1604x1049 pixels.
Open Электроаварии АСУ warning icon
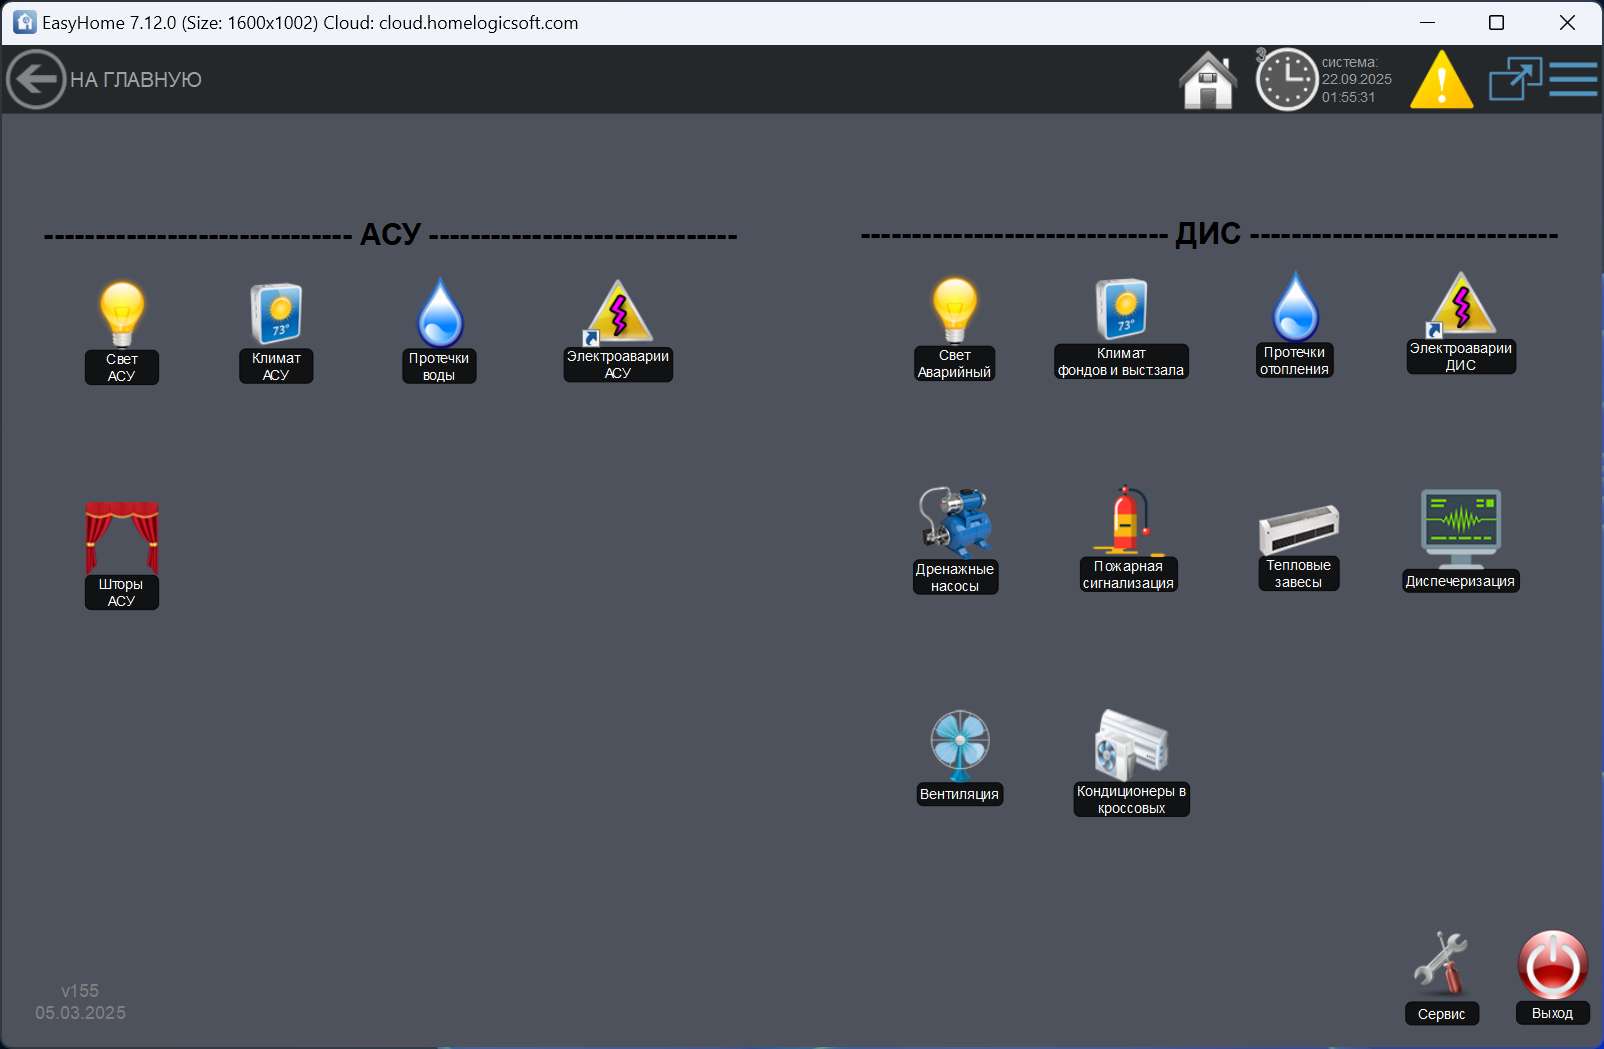click(618, 312)
